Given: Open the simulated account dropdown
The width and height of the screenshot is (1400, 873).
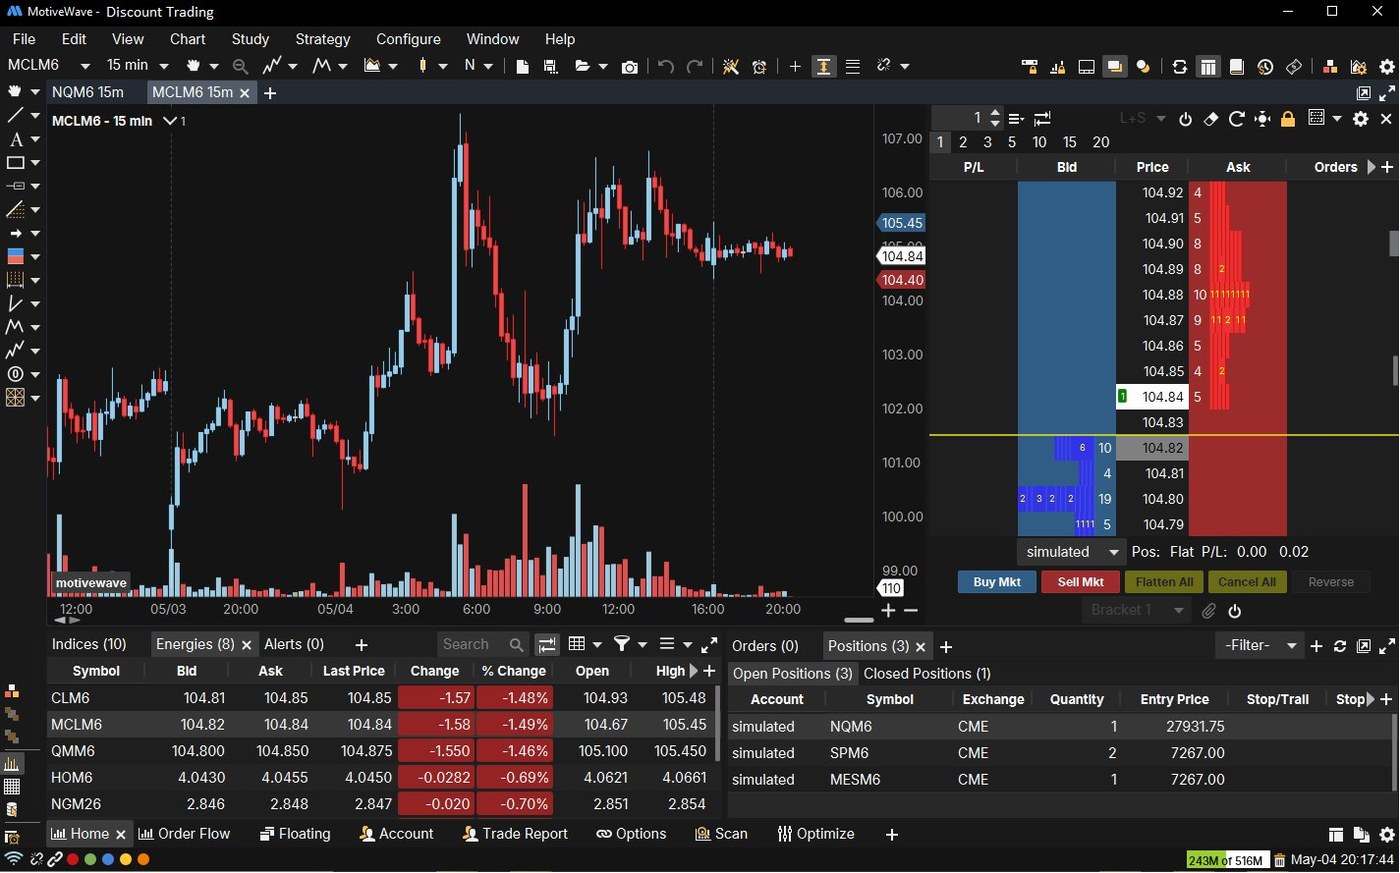Looking at the screenshot, I should (x=1071, y=552).
